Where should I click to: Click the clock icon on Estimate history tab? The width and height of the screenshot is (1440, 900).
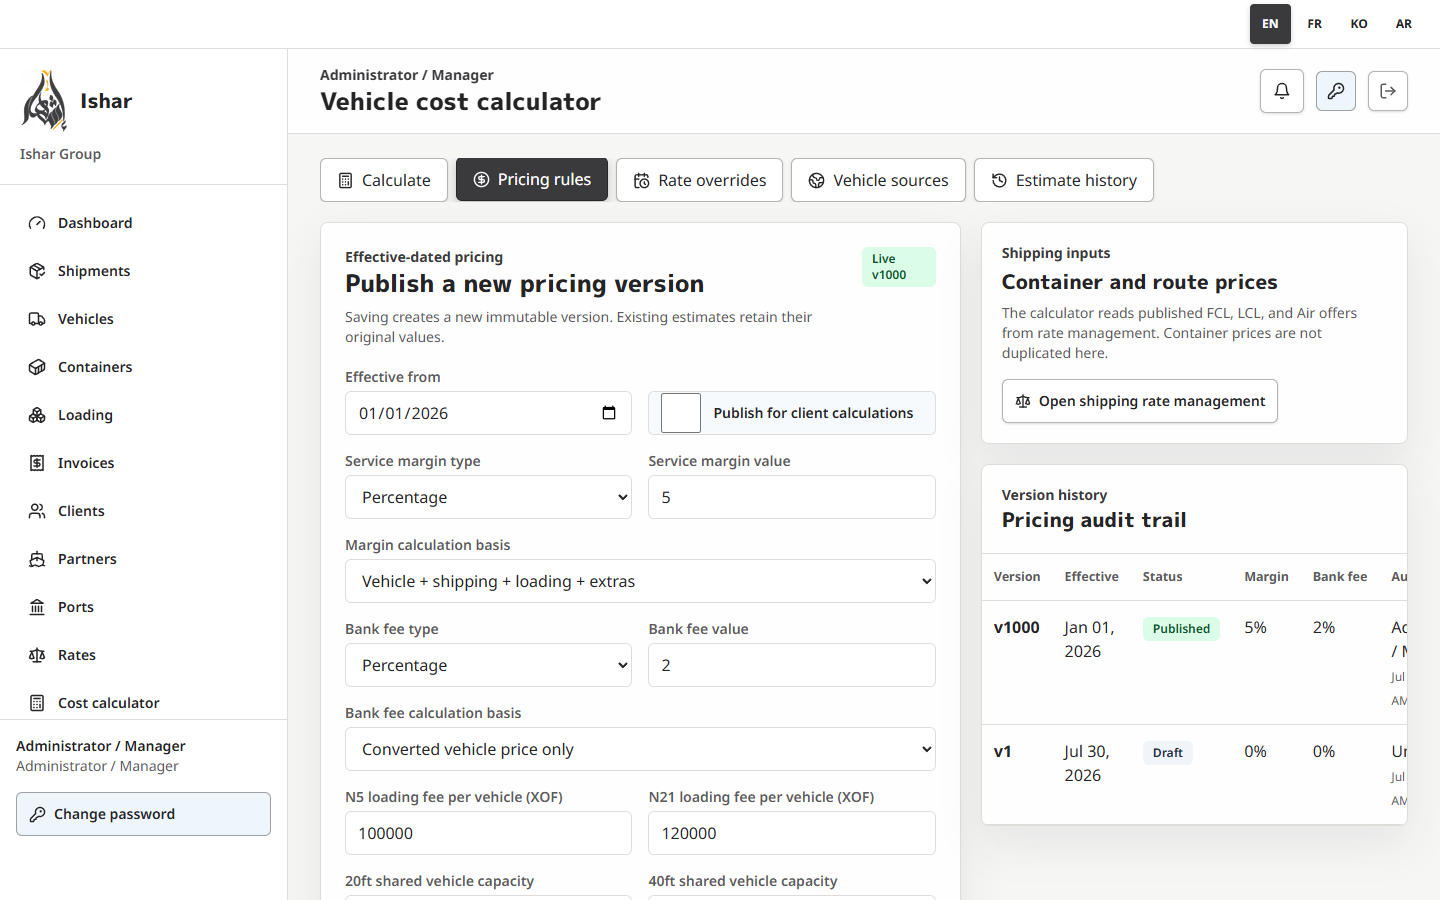point(999,180)
